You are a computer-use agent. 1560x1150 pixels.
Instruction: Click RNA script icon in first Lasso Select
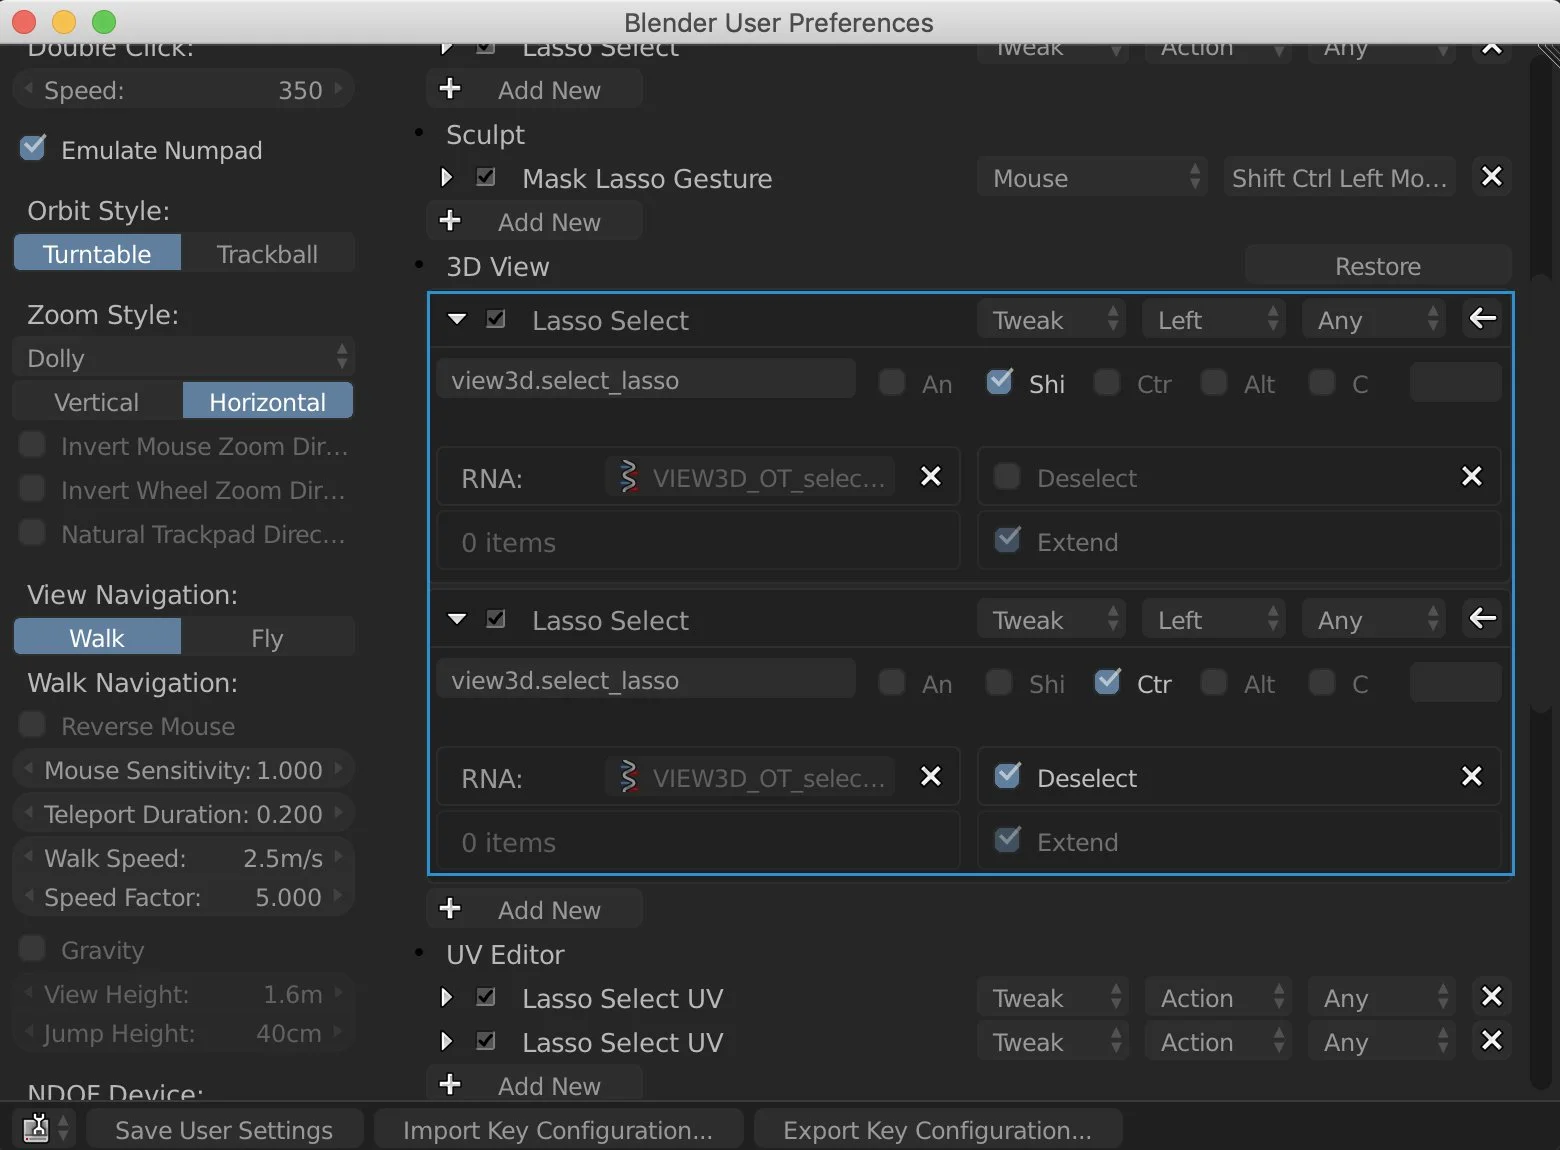pyautogui.click(x=628, y=477)
